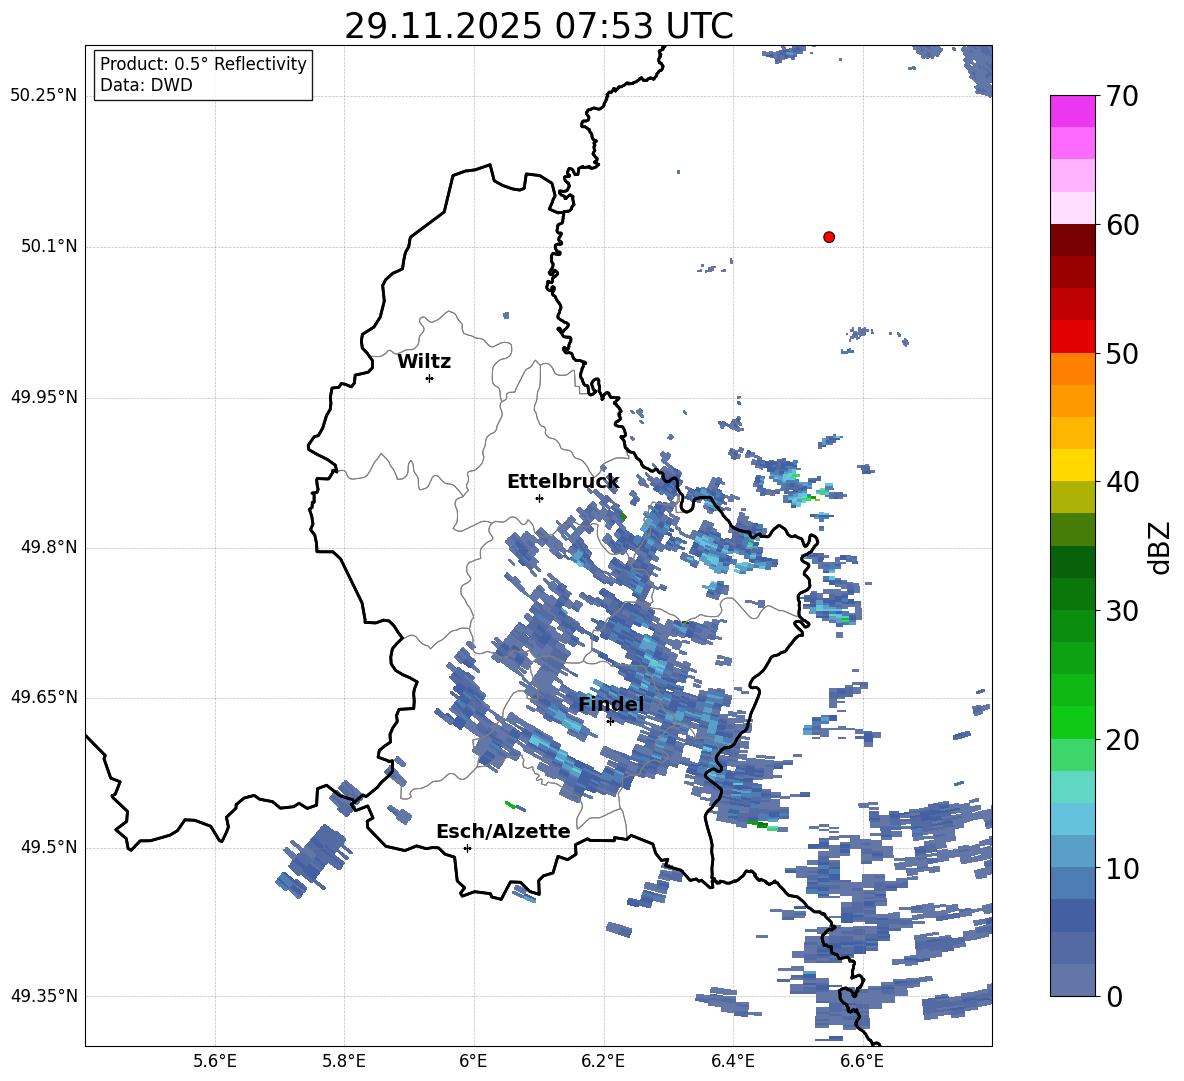Click the Findel city cross marker
Viewport: 1184px width, 1081px height.
610,721
